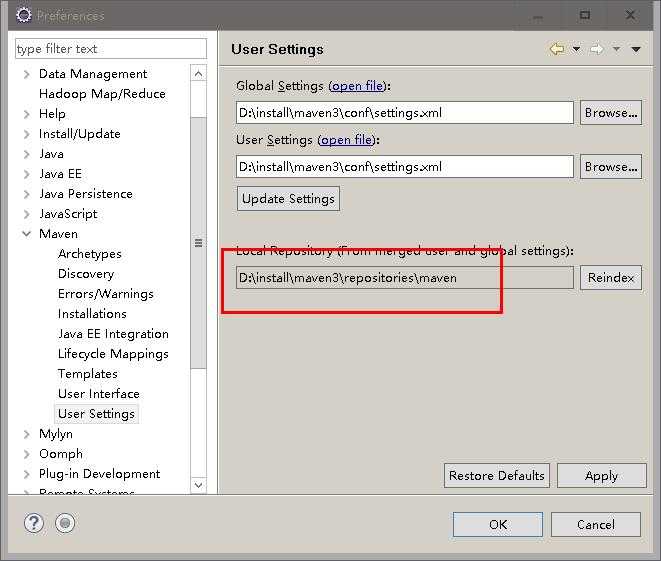Select the Plug-in Development tree item
Image resolution: width=661 pixels, height=561 pixels.
pos(99,474)
